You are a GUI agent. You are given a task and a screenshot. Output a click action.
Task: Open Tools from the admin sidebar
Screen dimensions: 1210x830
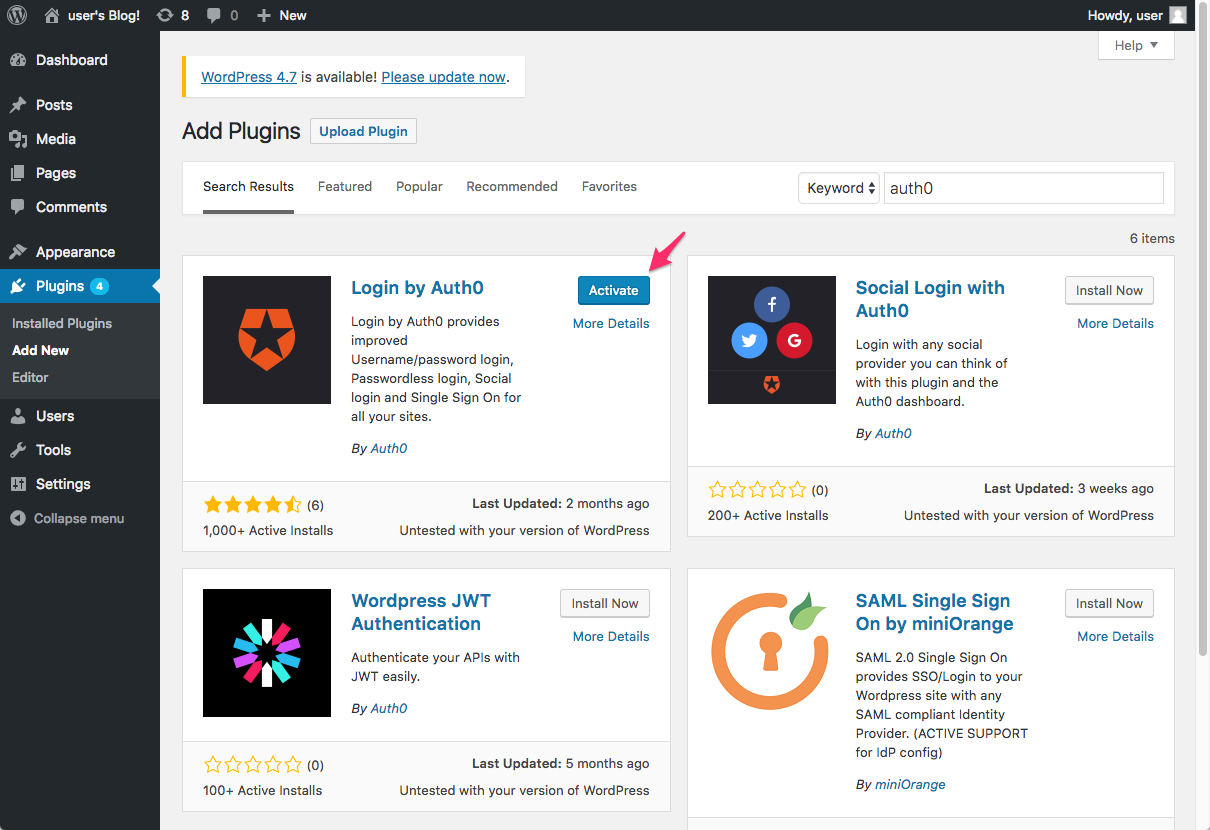point(53,450)
